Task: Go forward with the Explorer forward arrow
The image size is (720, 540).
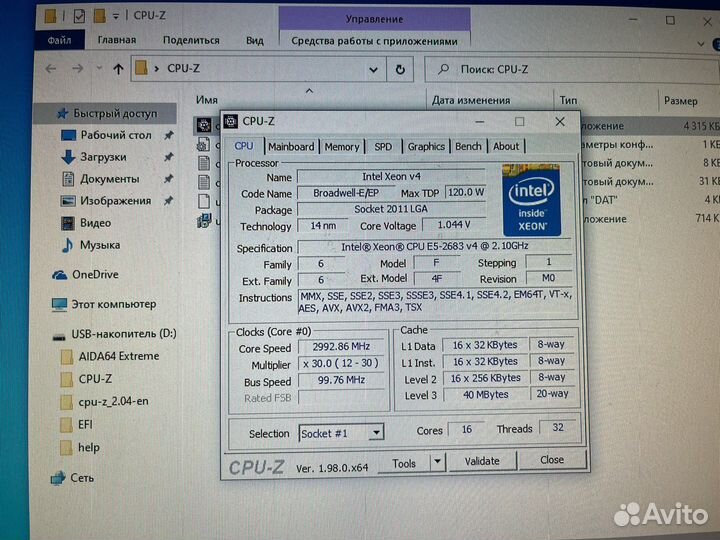Action: tap(78, 69)
